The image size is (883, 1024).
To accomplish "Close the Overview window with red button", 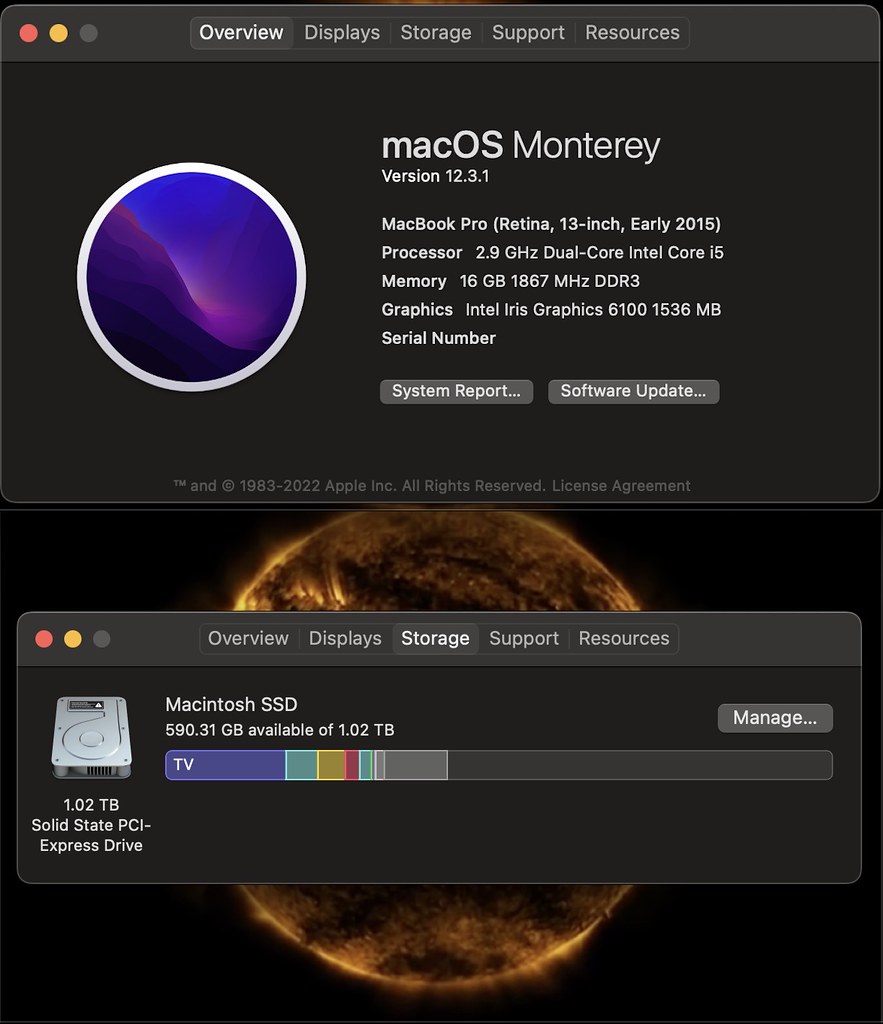I will 29,33.
